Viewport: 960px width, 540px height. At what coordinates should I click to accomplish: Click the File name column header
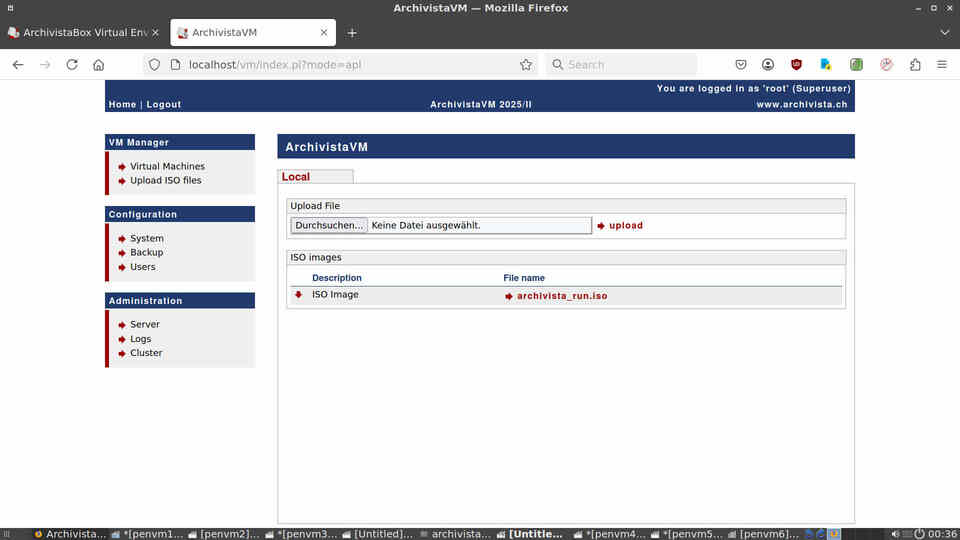click(x=523, y=278)
